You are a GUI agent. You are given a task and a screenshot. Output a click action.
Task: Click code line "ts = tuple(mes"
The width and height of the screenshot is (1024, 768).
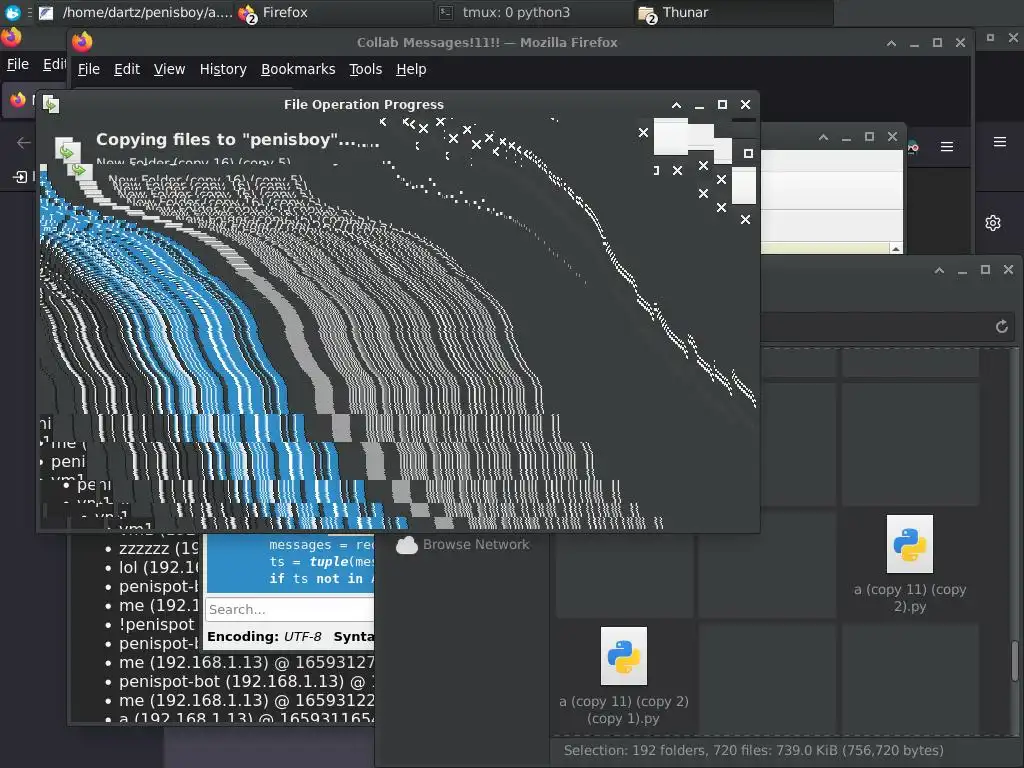[321, 562]
